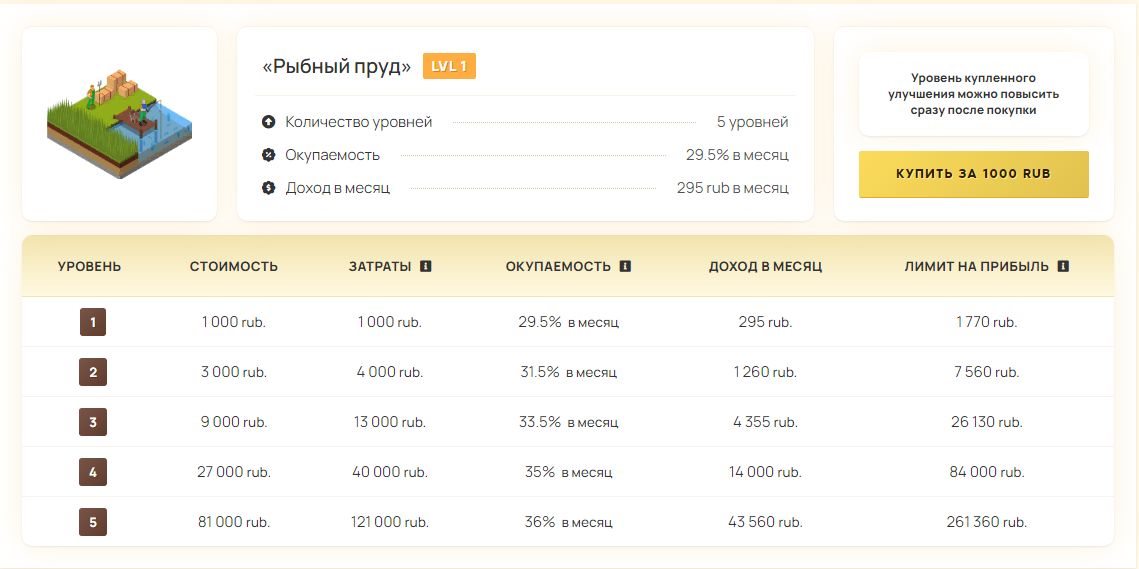The image size is (1139, 569).
Task: Click the 43 560 rub. income cell
Action: pyautogui.click(x=766, y=522)
